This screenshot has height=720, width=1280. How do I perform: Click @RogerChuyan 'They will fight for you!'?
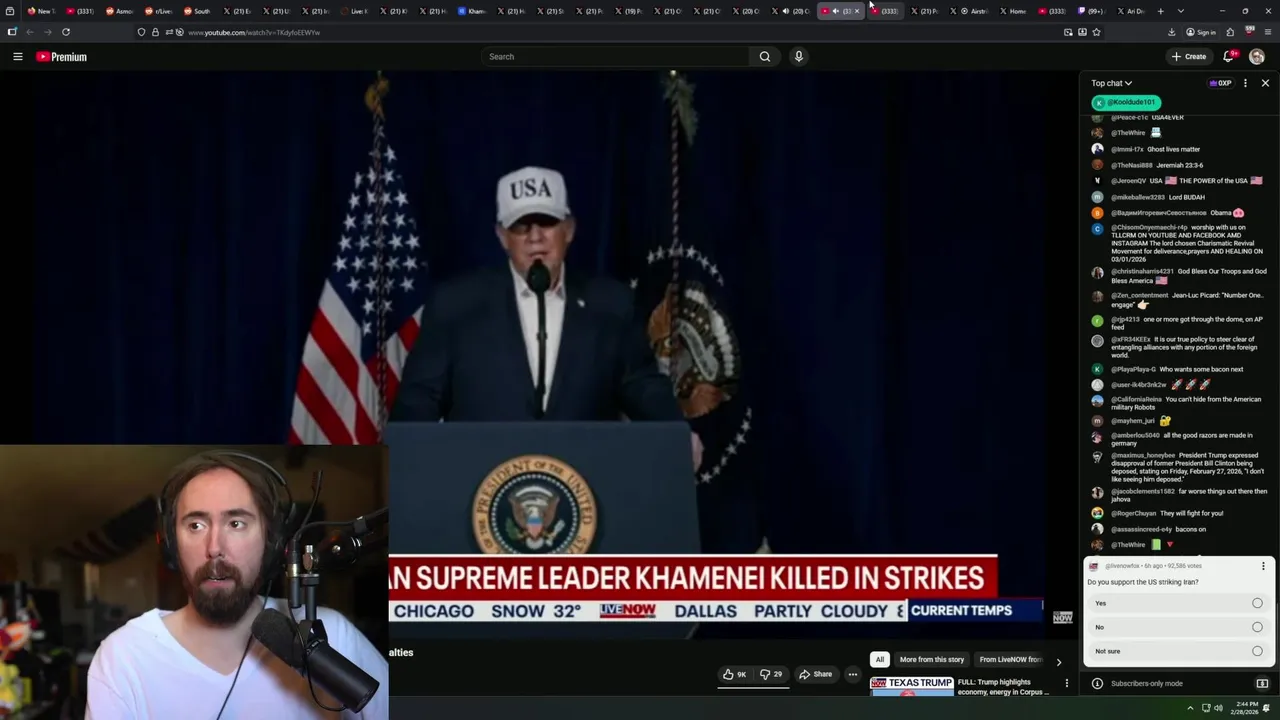(1167, 513)
